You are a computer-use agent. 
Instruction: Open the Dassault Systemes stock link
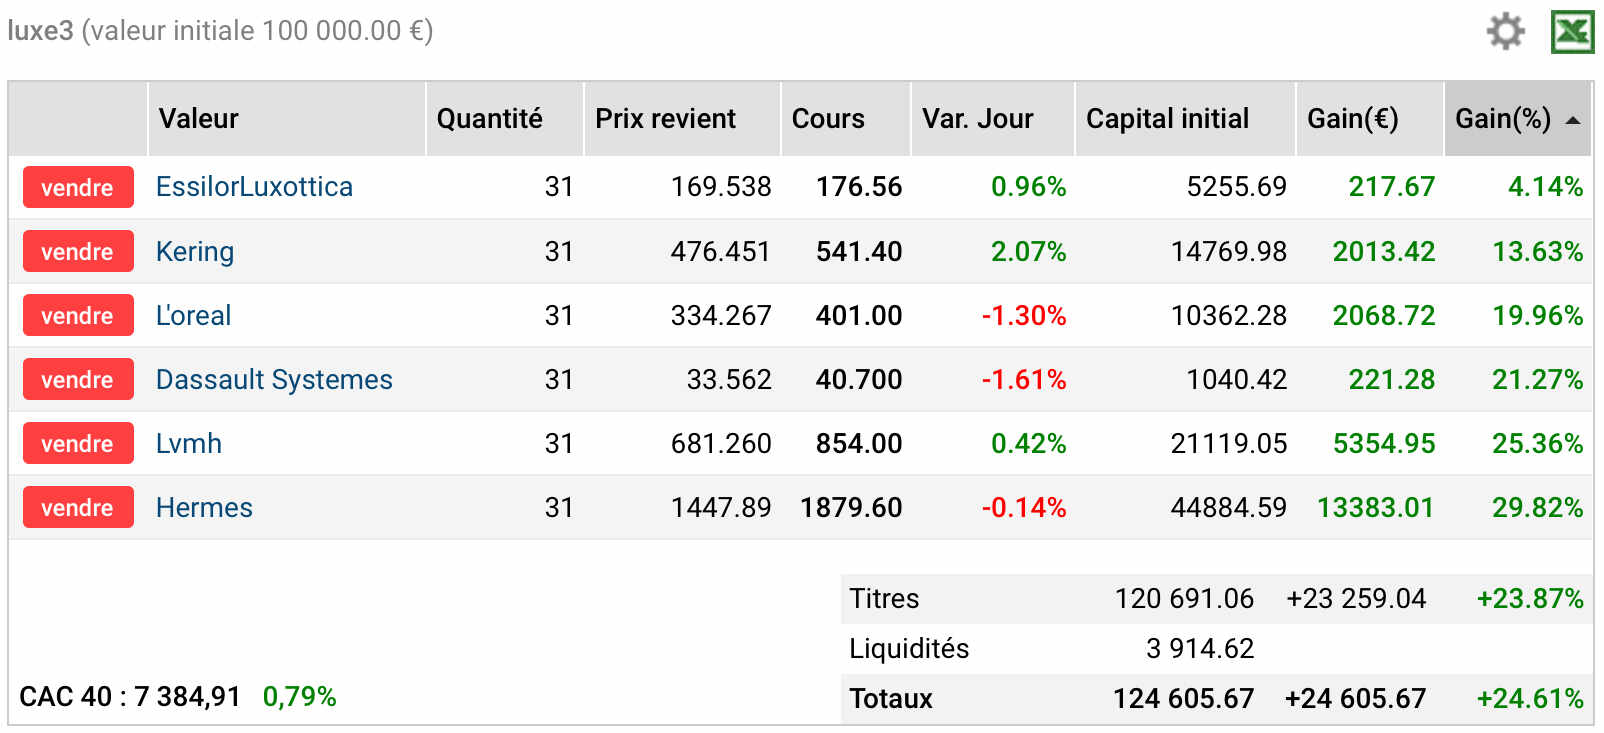(274, 379)
